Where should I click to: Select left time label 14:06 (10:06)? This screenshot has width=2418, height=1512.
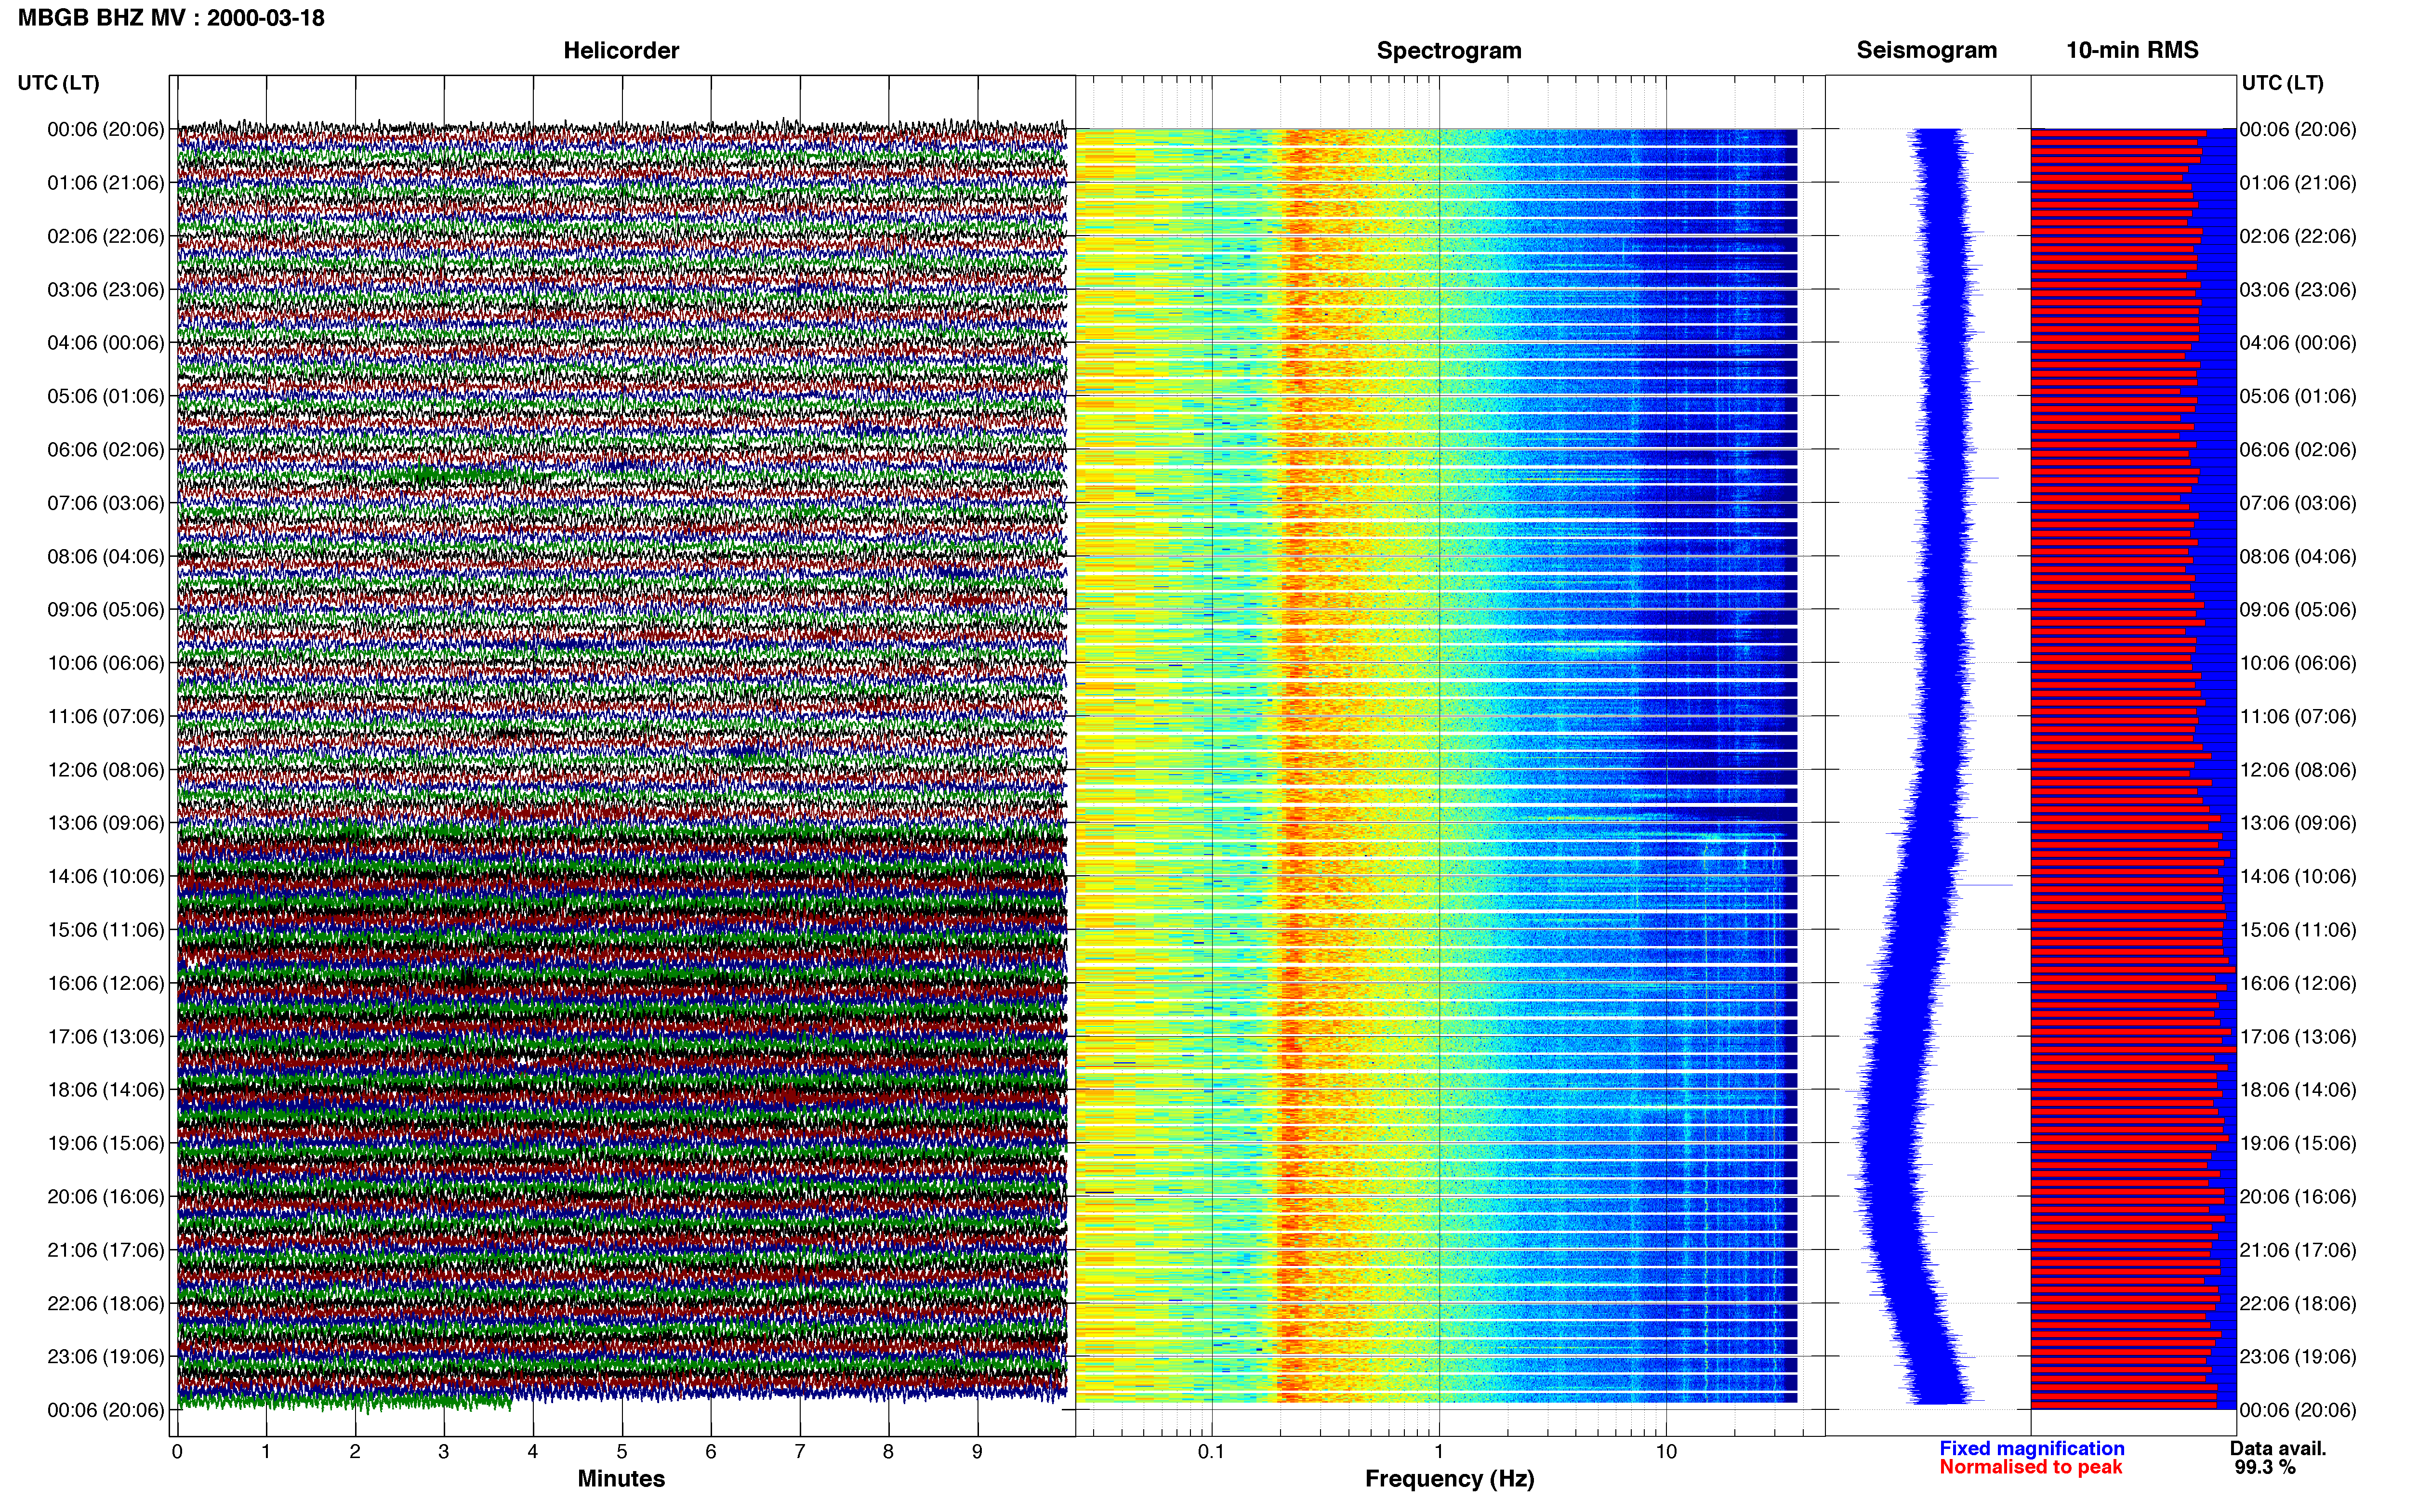click(x=106, y=877)
